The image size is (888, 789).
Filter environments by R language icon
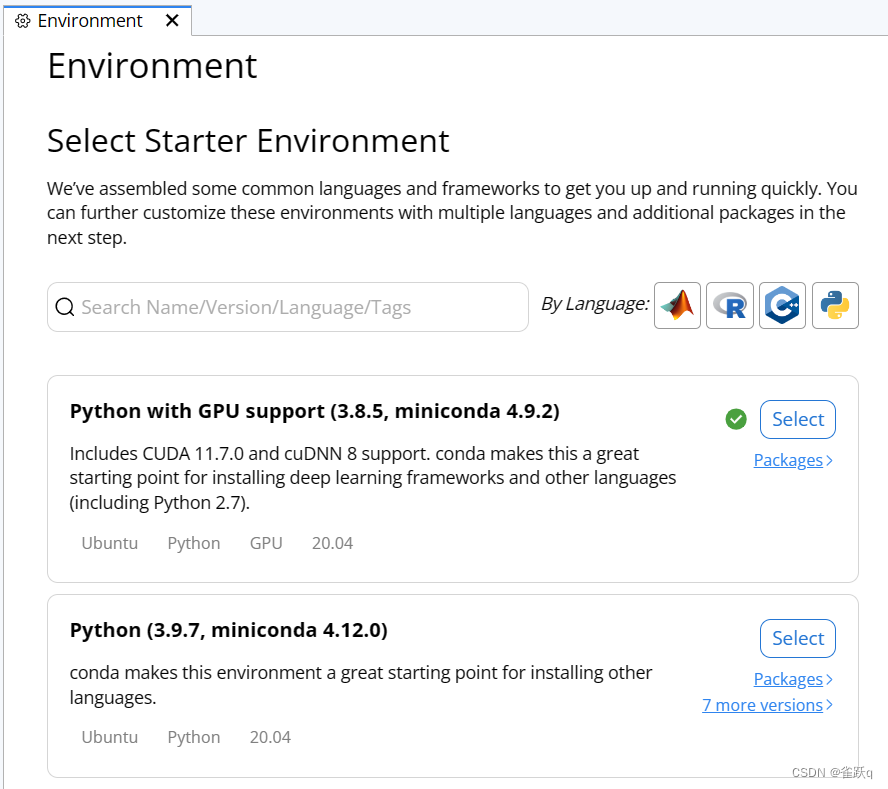730,305
